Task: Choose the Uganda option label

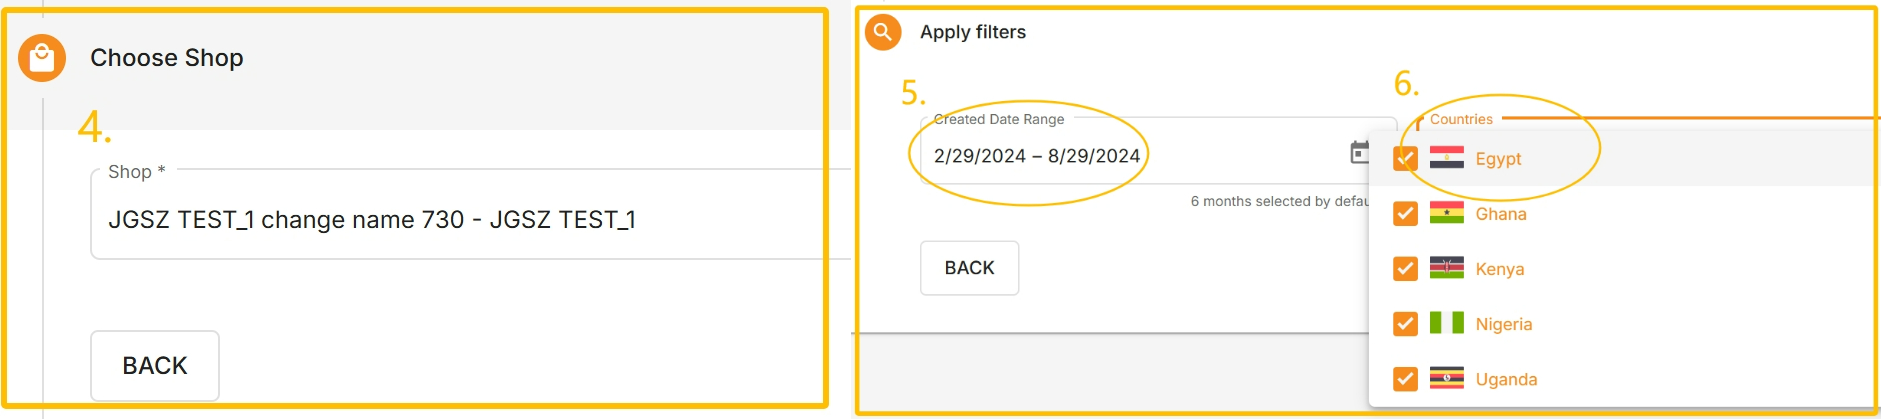Action: [1506, 379]
